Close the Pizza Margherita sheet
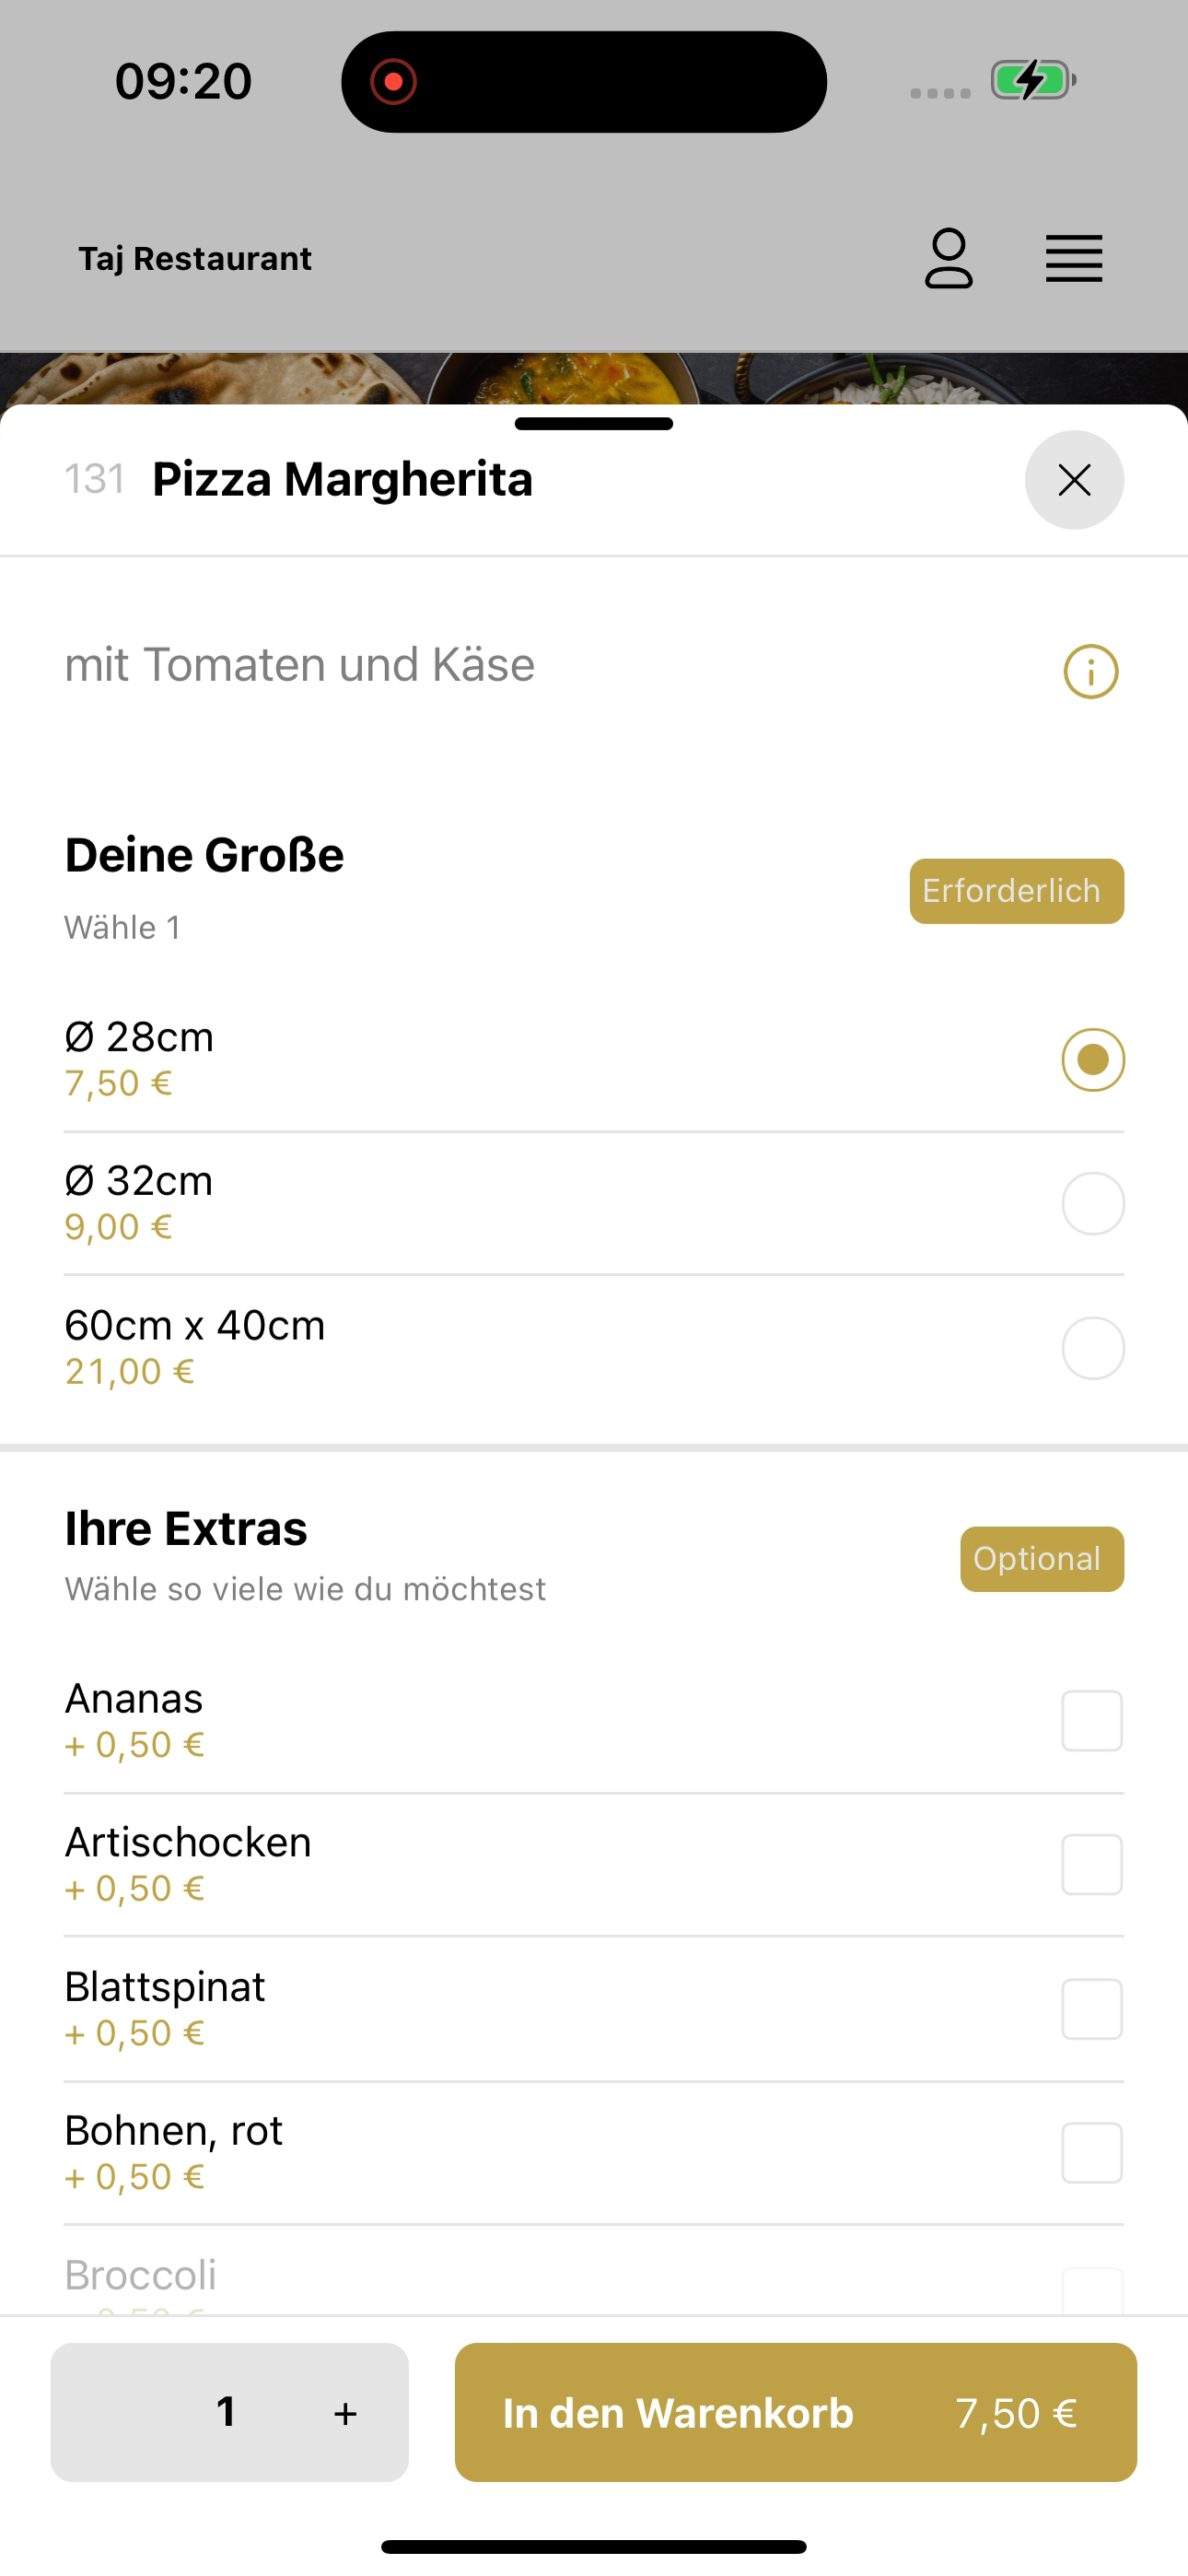 [1074, 480]
